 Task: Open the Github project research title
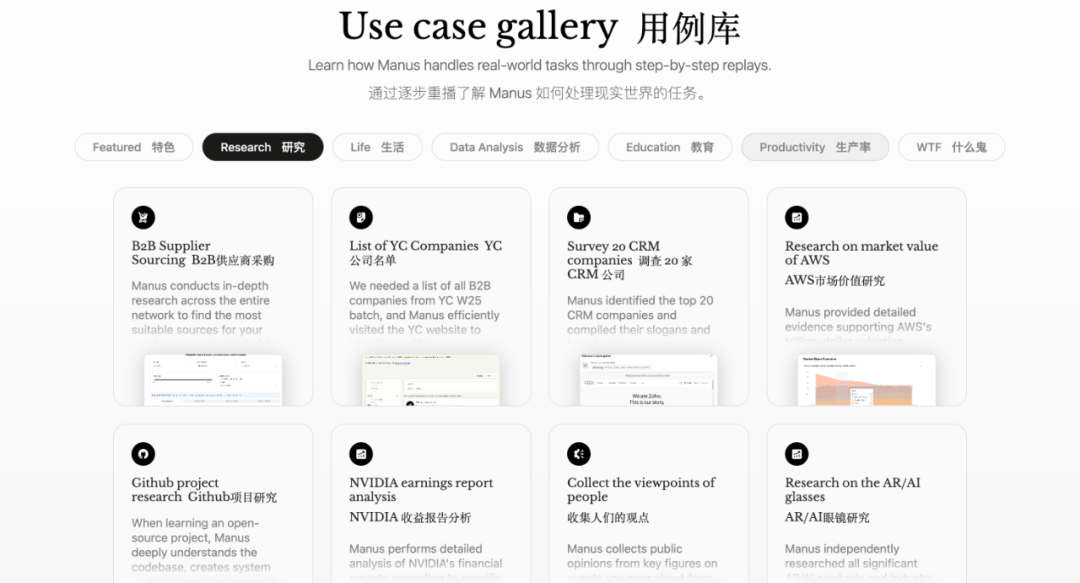(204, 489)
